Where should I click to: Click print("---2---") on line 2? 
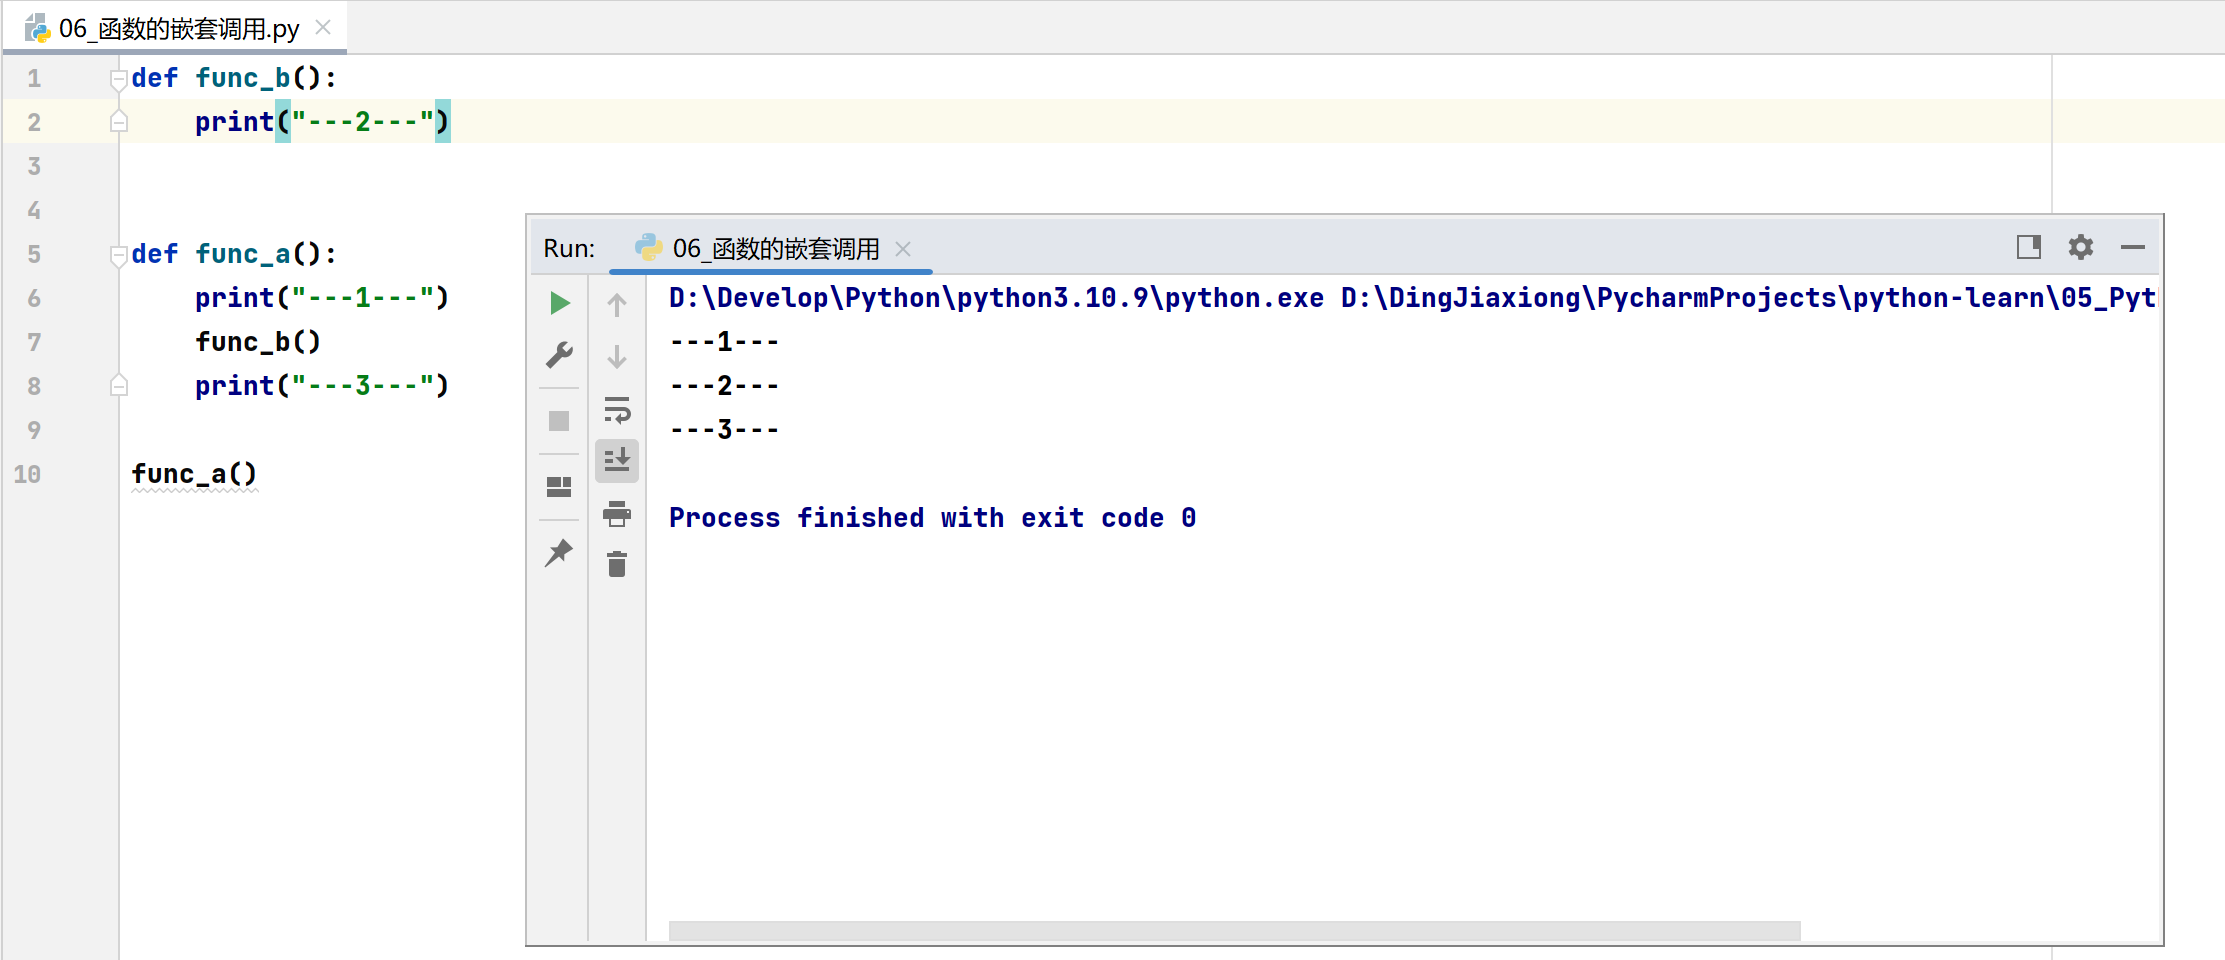coord(322,122)
